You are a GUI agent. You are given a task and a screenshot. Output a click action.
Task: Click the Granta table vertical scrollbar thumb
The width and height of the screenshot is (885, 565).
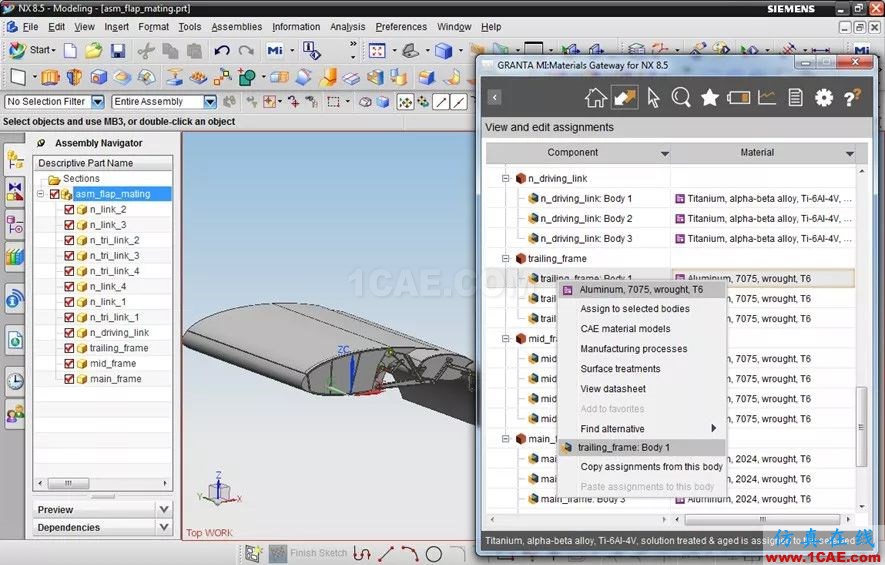click(861, 427)
